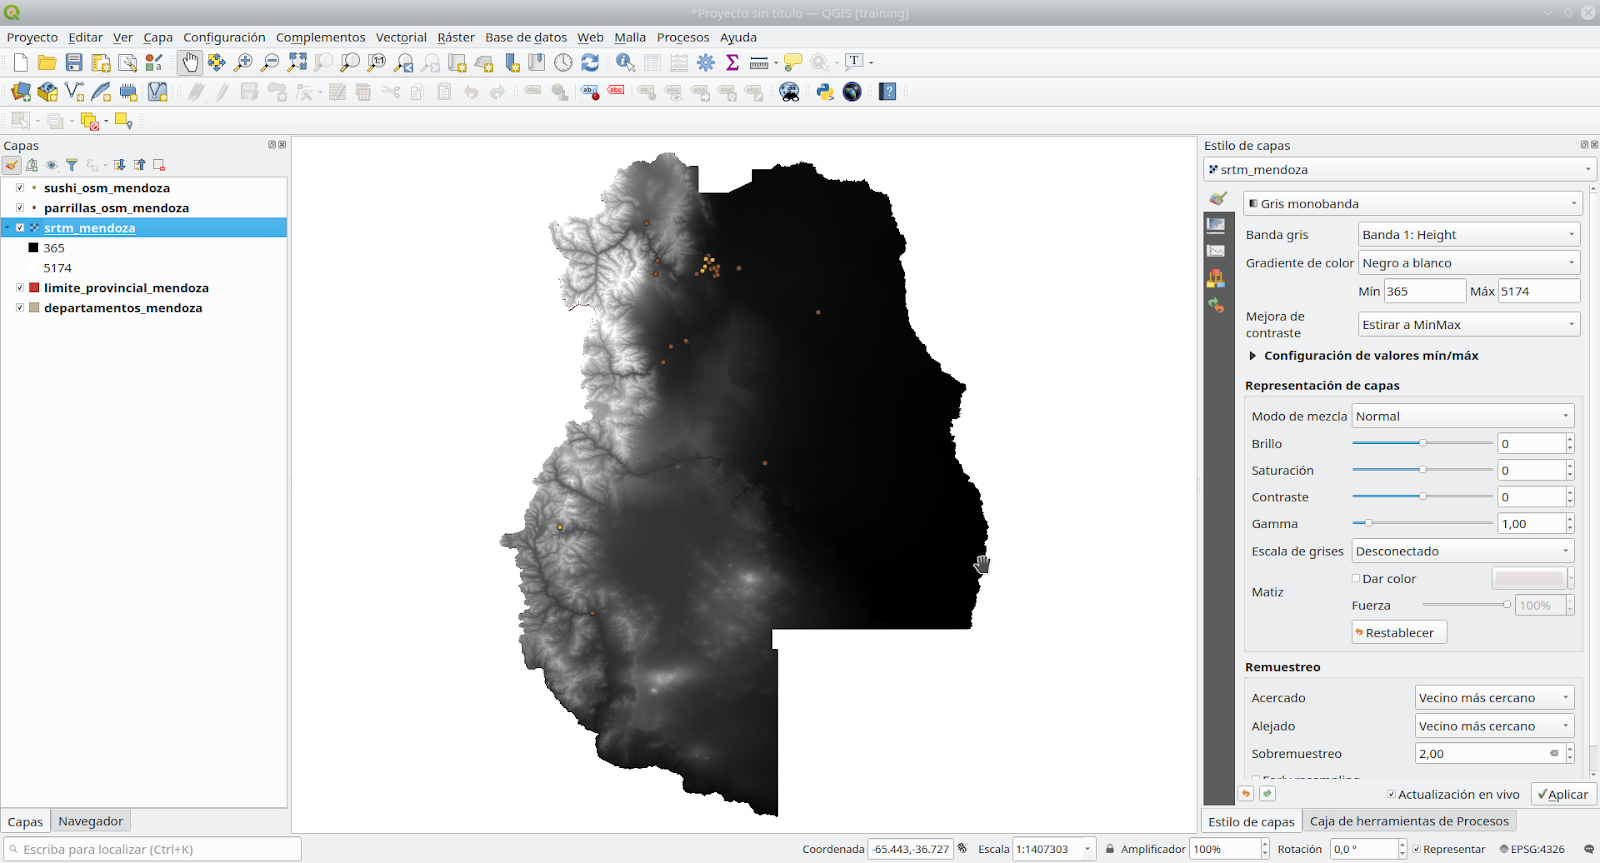Open Histogram tab icon in layer styling sidebar
This screenshot has width=1600, height=863.
[x=1216, y=251]
